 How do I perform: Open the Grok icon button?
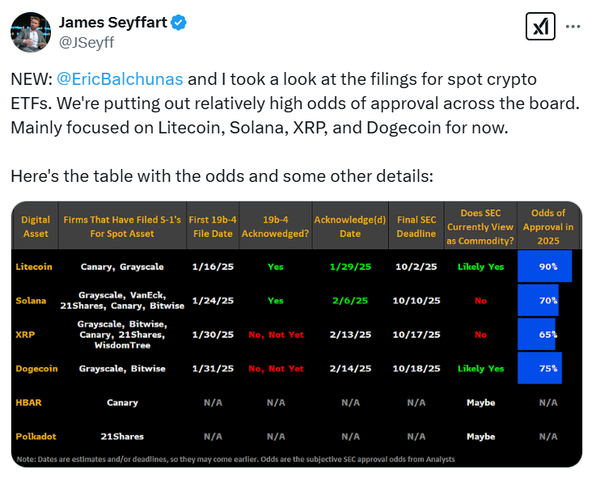pyautogui.click(x=541, y=26)
